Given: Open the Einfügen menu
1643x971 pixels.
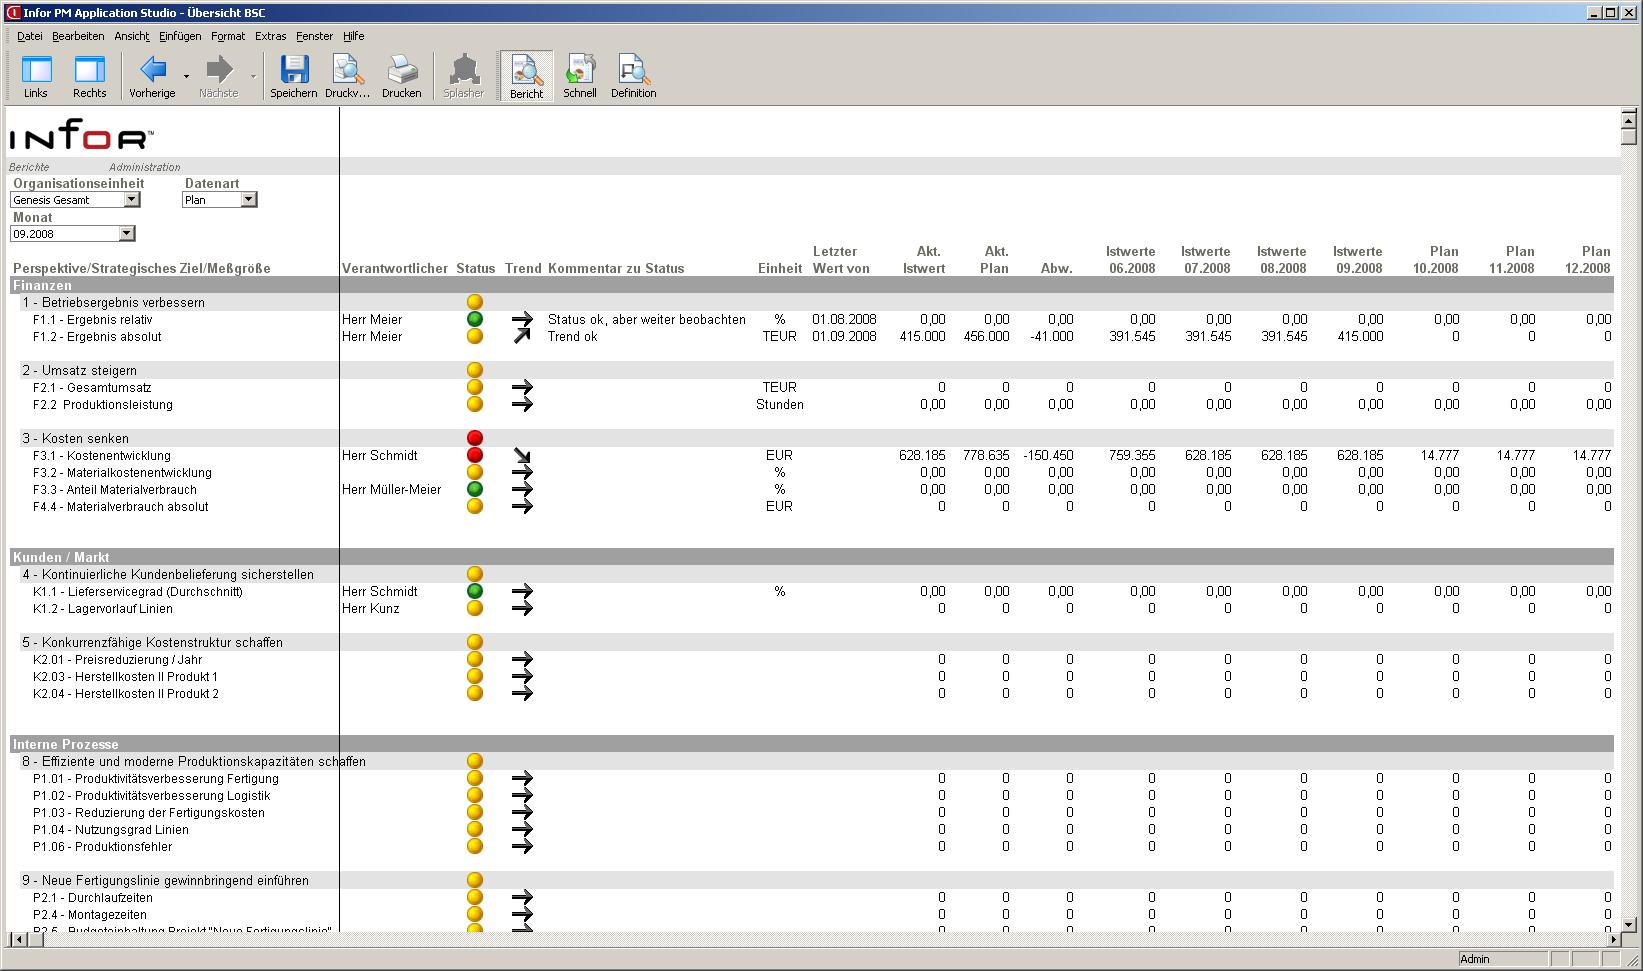Looking at the screenshot, I should [x=180, y=36].
